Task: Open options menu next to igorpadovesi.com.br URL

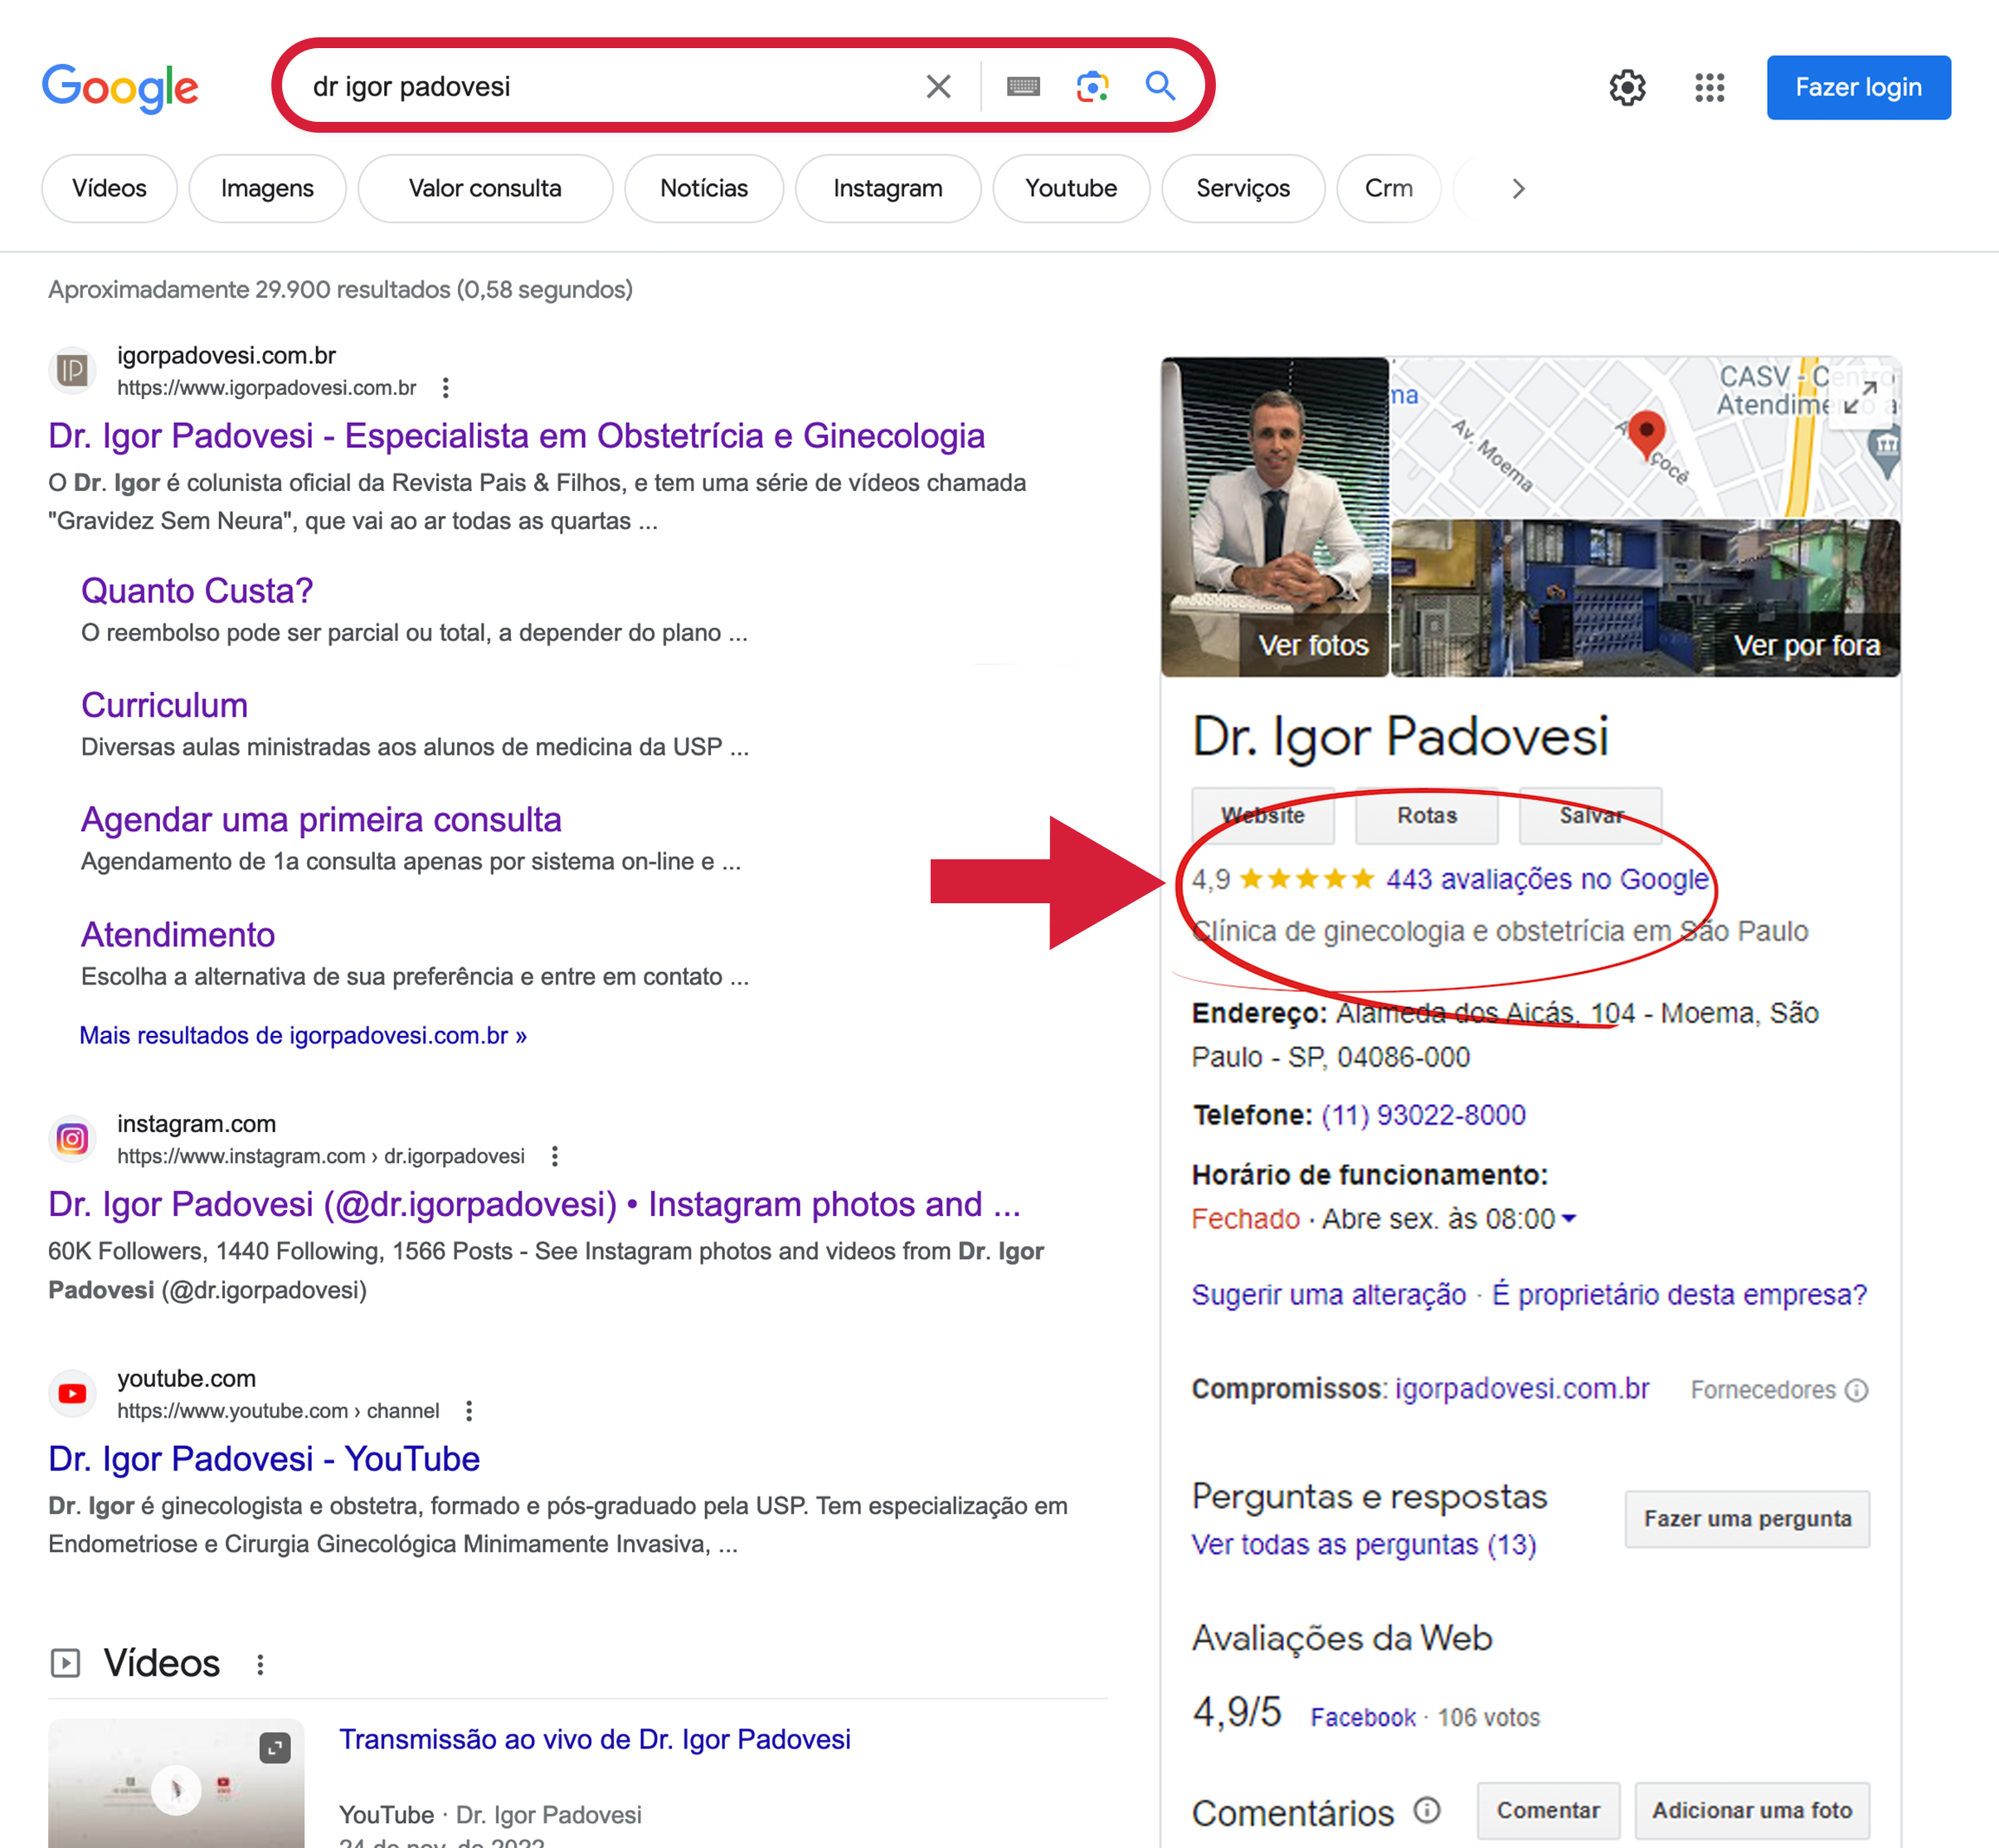Action: (446, 388)
